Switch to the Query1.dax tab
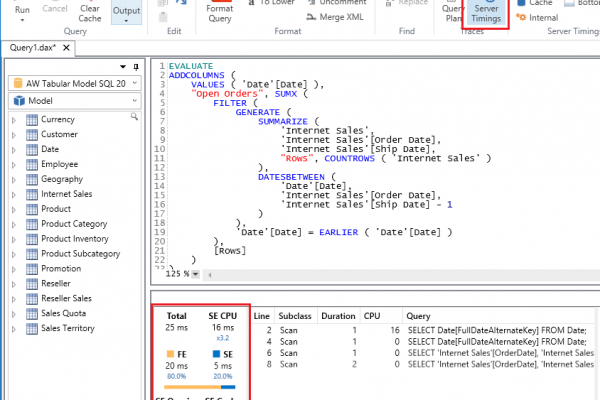The width and height of the screenshot is (600, 400). (33, 48)
